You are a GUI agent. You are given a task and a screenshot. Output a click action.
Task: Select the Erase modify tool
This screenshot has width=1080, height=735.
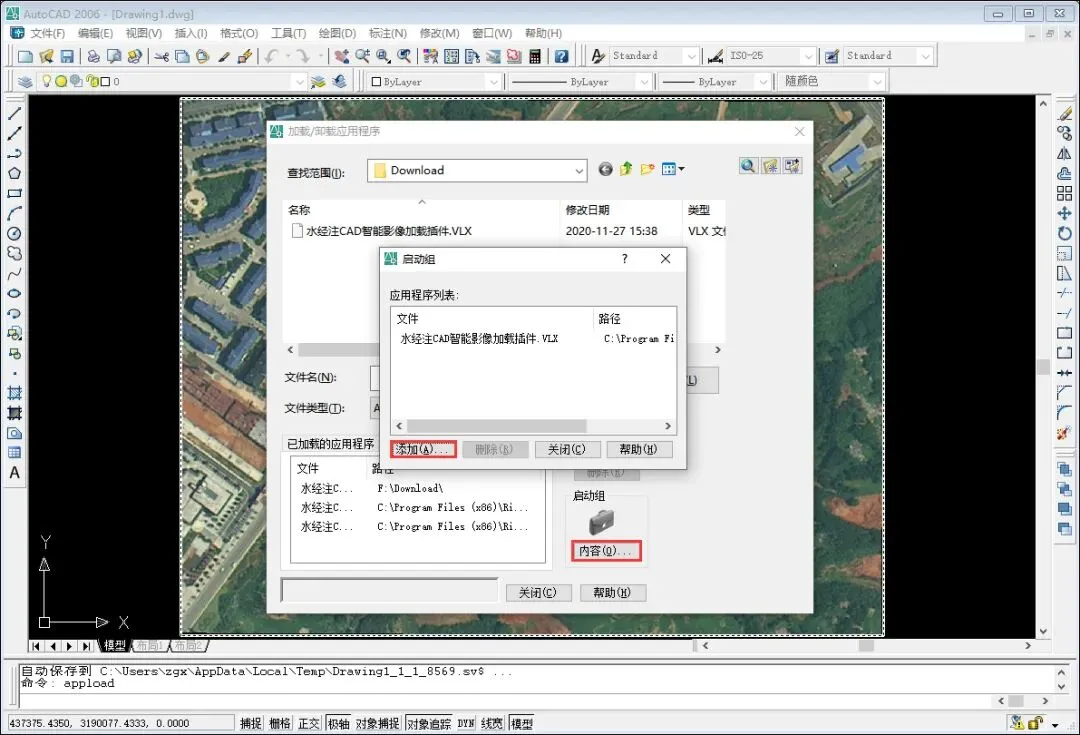(1065, 113)
